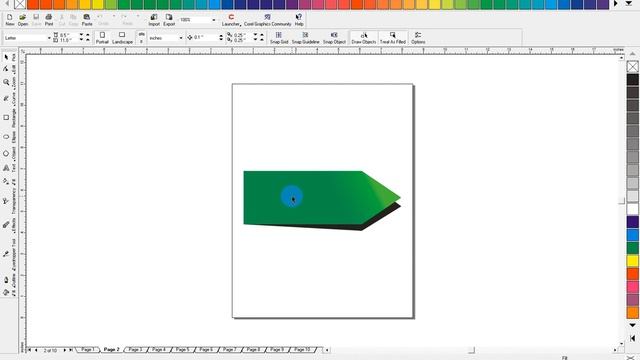Jump to first page button
The height and width of the screenshot is (360, 640).
coord(29,350)
